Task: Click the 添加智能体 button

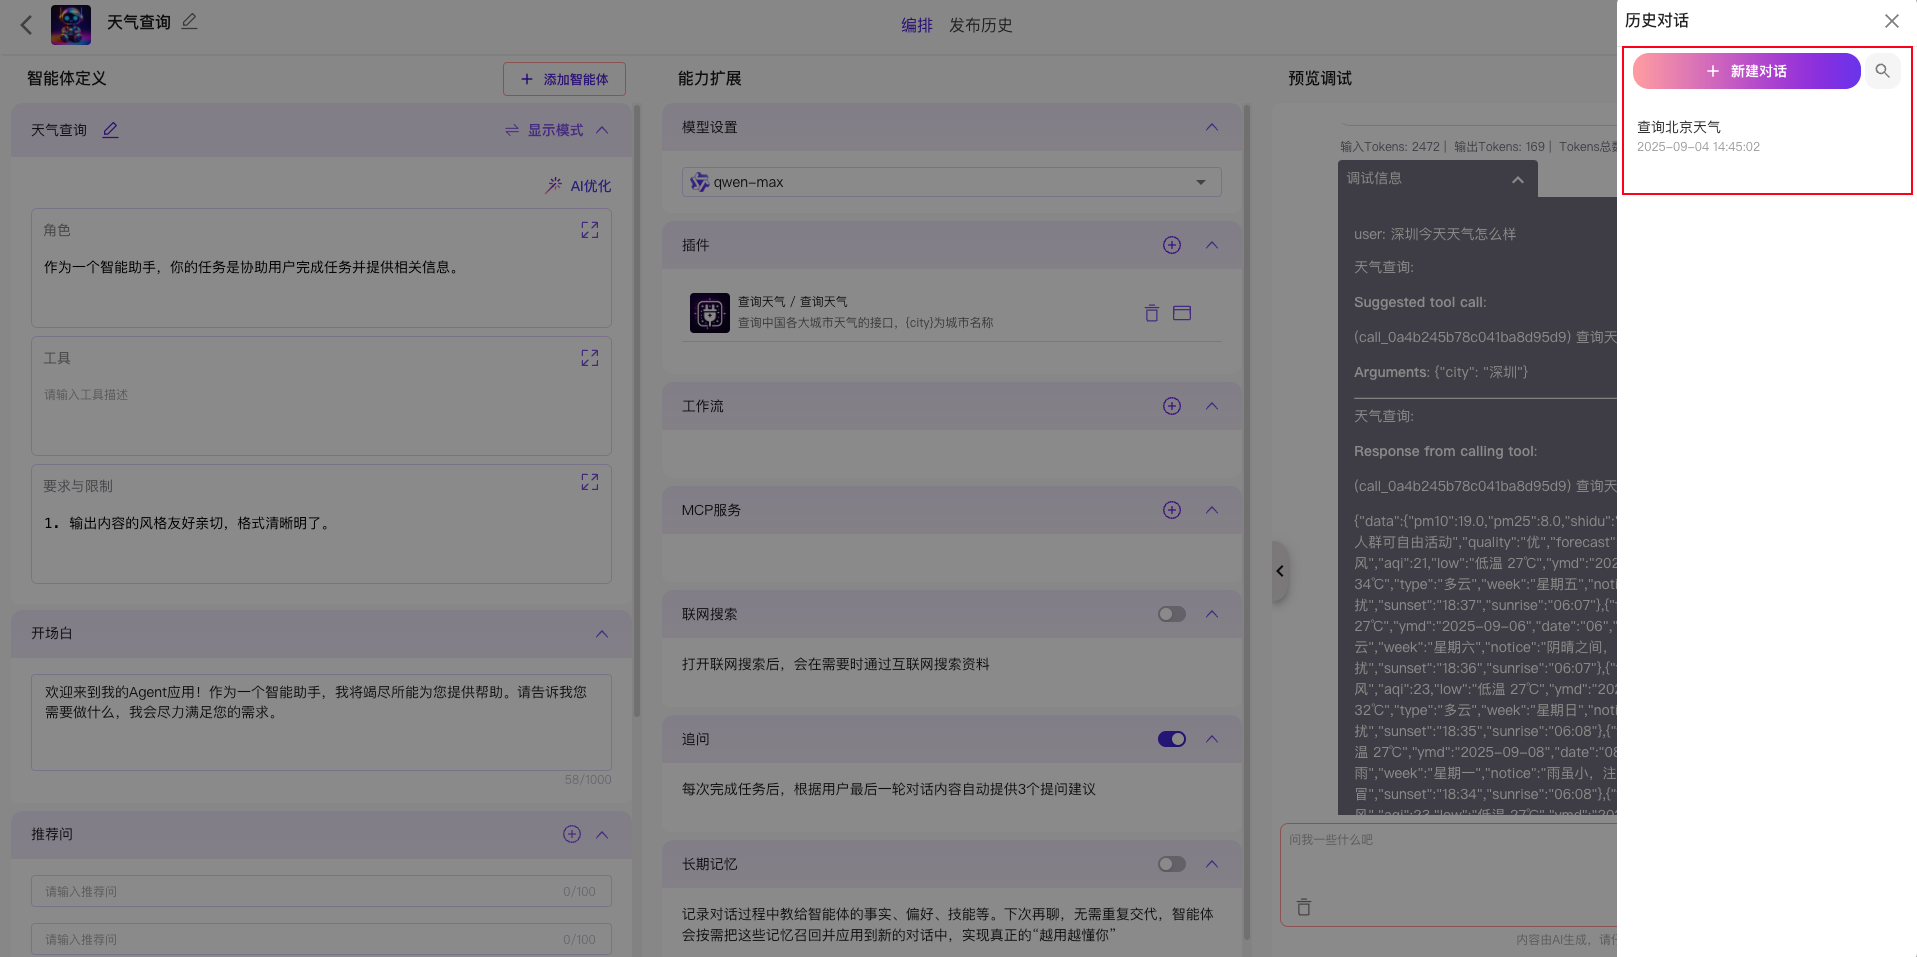Action: coord(564,79)
